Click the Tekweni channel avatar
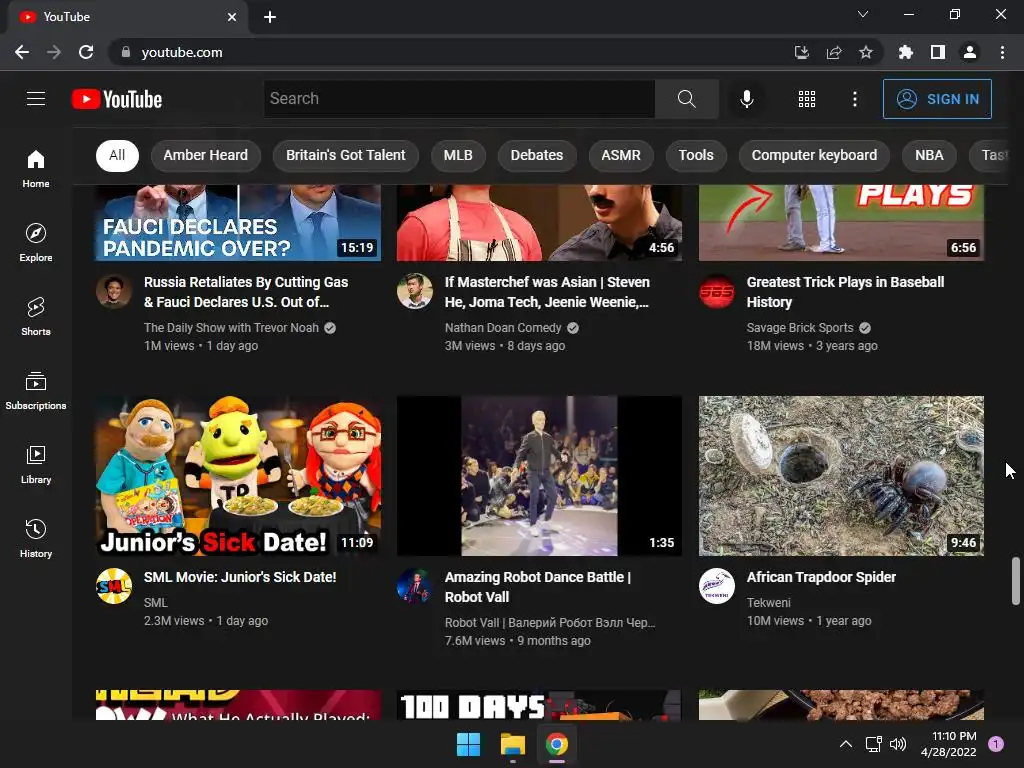Screen dimensions: 1024x768 coord(716,586)
